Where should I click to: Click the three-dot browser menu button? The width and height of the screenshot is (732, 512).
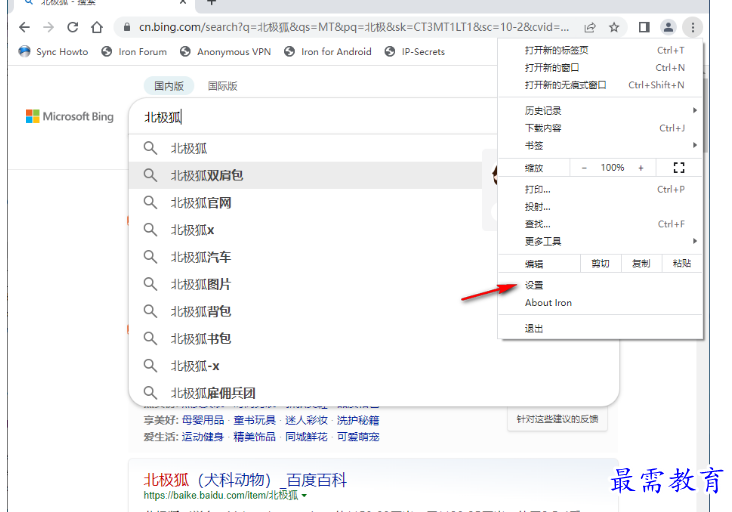693,28
